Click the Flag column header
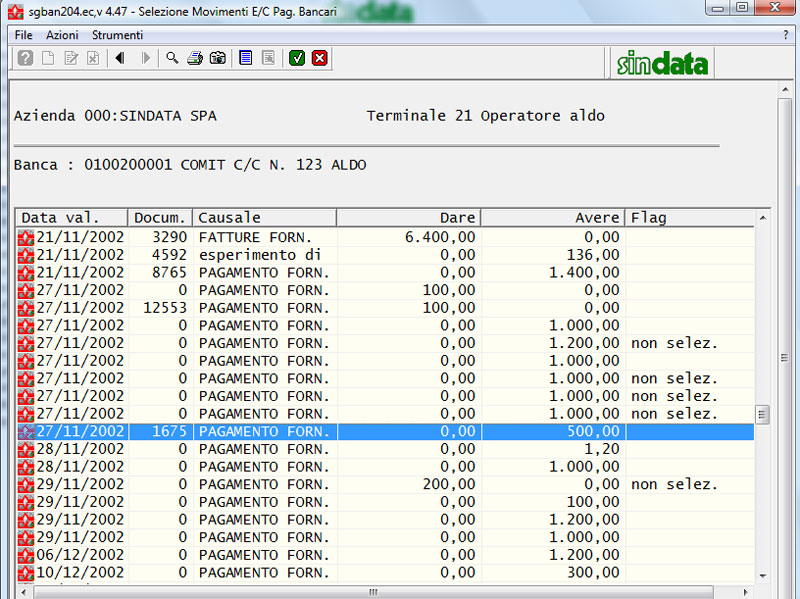800x599 pixels. coord(689,218)
